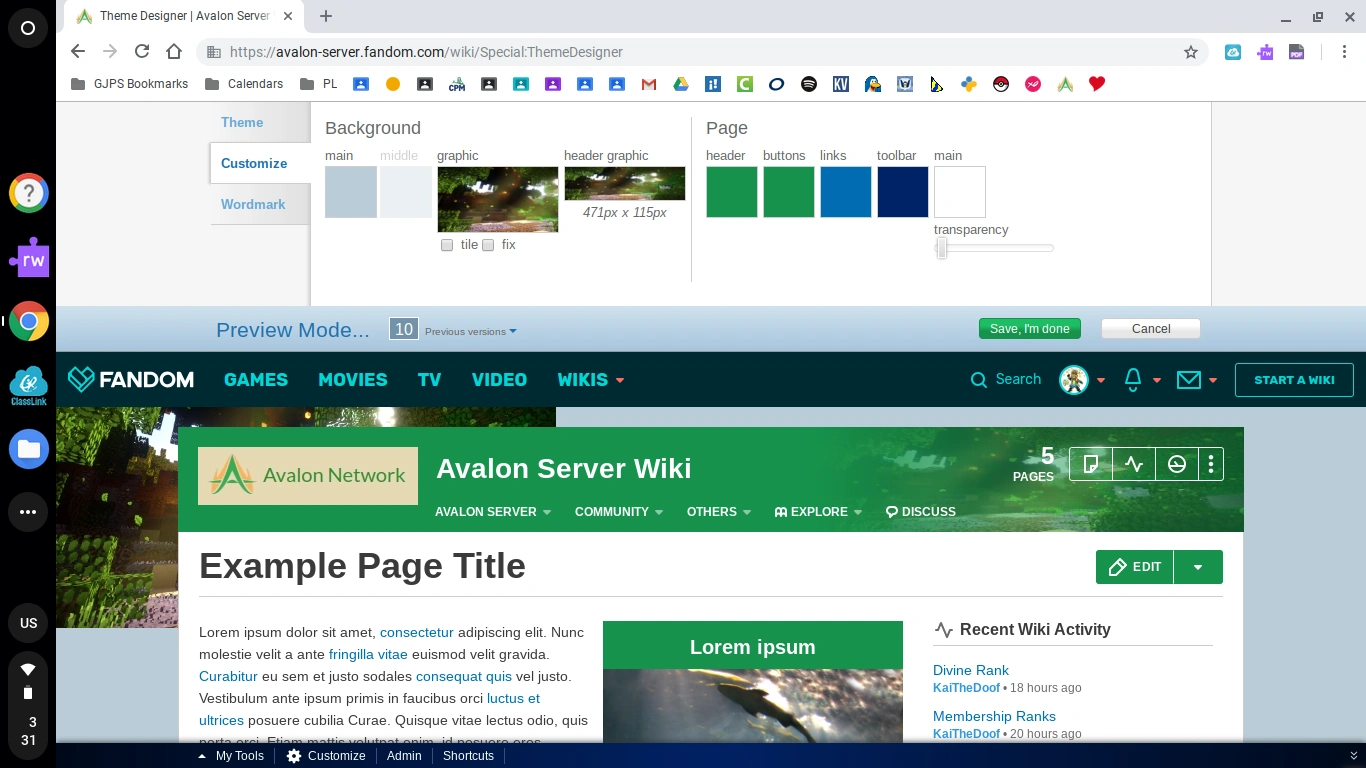Image resolution: width=1366 pixels, height=768 pixels.
Task: Click the wiki activity pulse icon
Action: pos(1134,464)
